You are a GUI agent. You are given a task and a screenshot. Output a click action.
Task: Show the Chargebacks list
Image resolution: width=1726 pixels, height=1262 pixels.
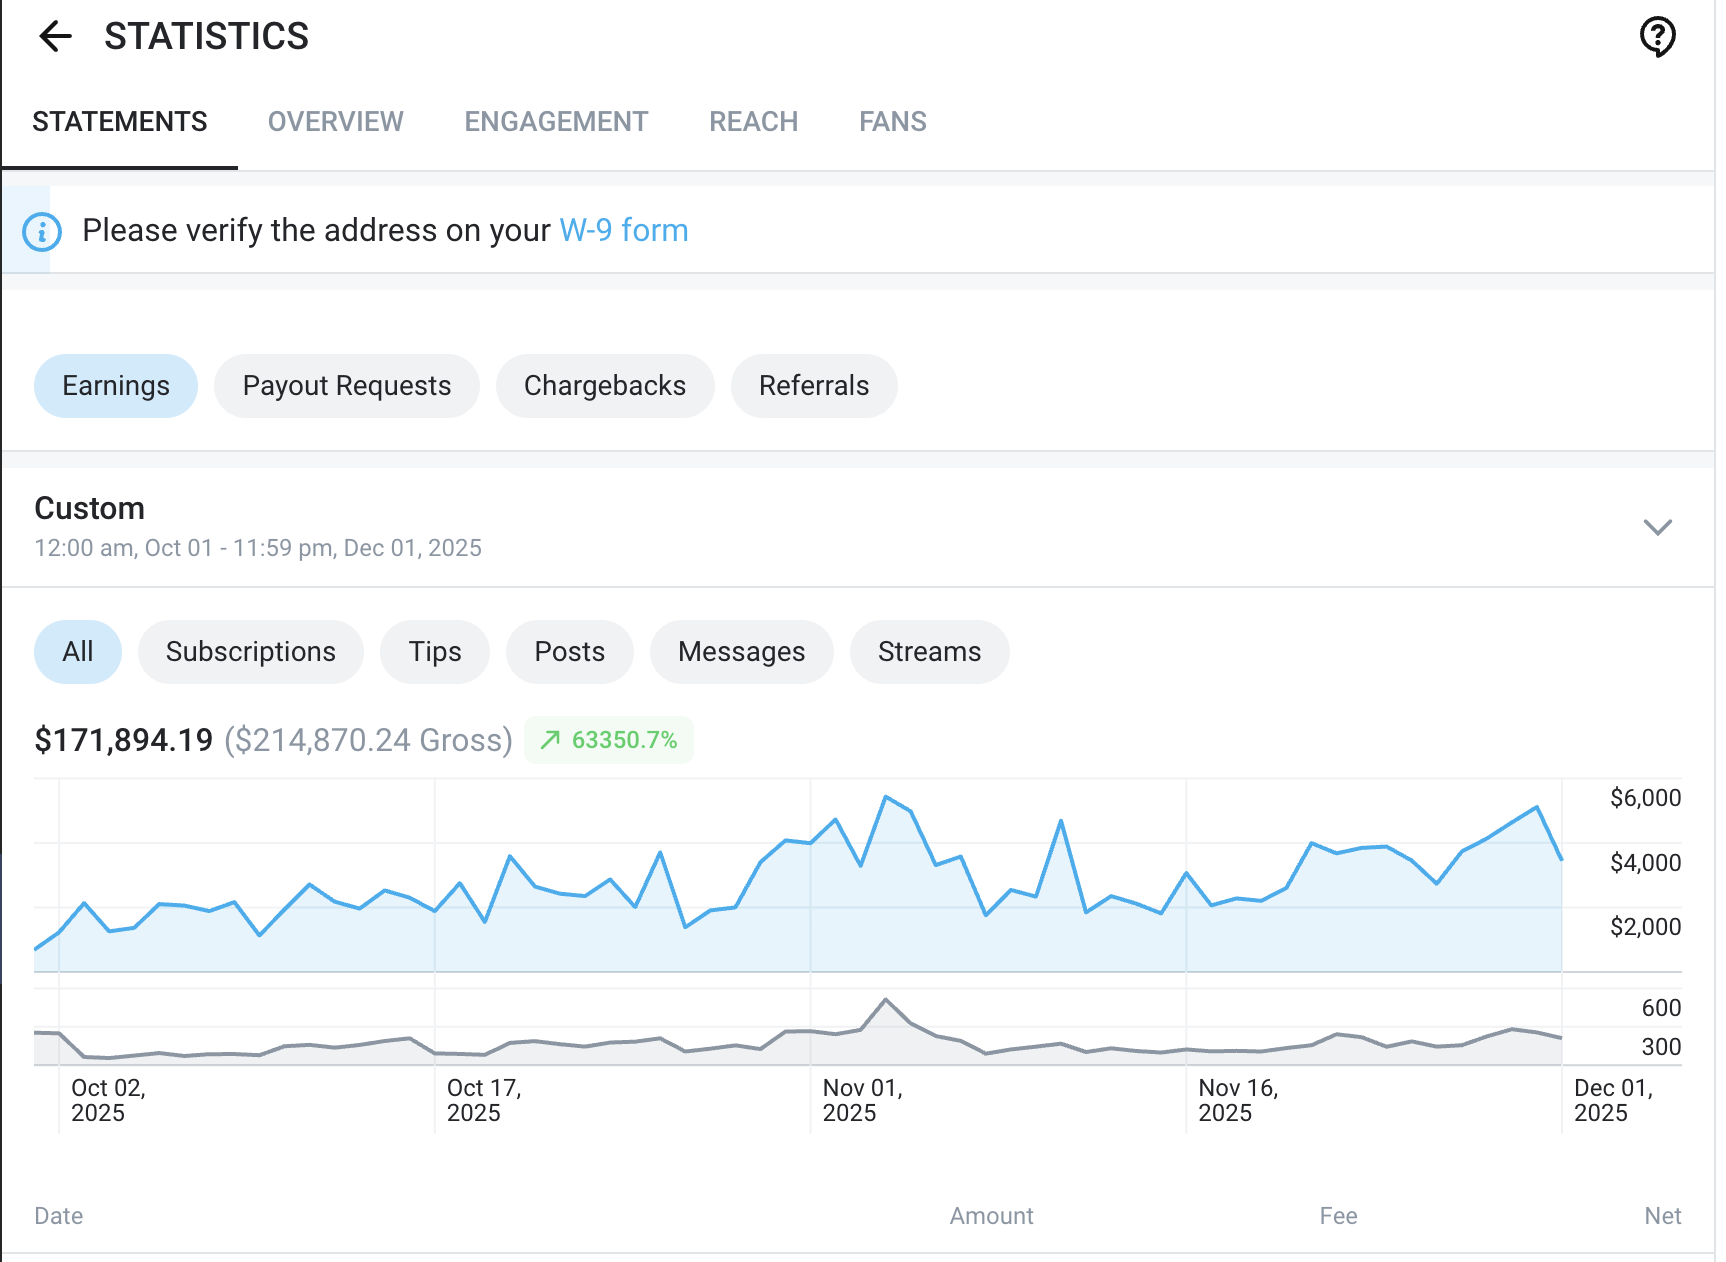[x=605, y=385]
